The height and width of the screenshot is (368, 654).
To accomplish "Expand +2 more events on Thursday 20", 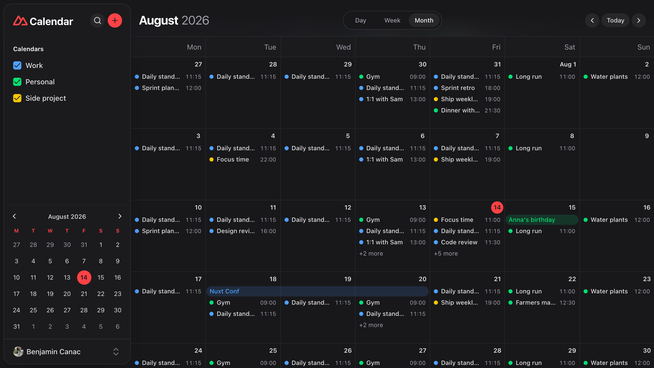I will point(371,325).
